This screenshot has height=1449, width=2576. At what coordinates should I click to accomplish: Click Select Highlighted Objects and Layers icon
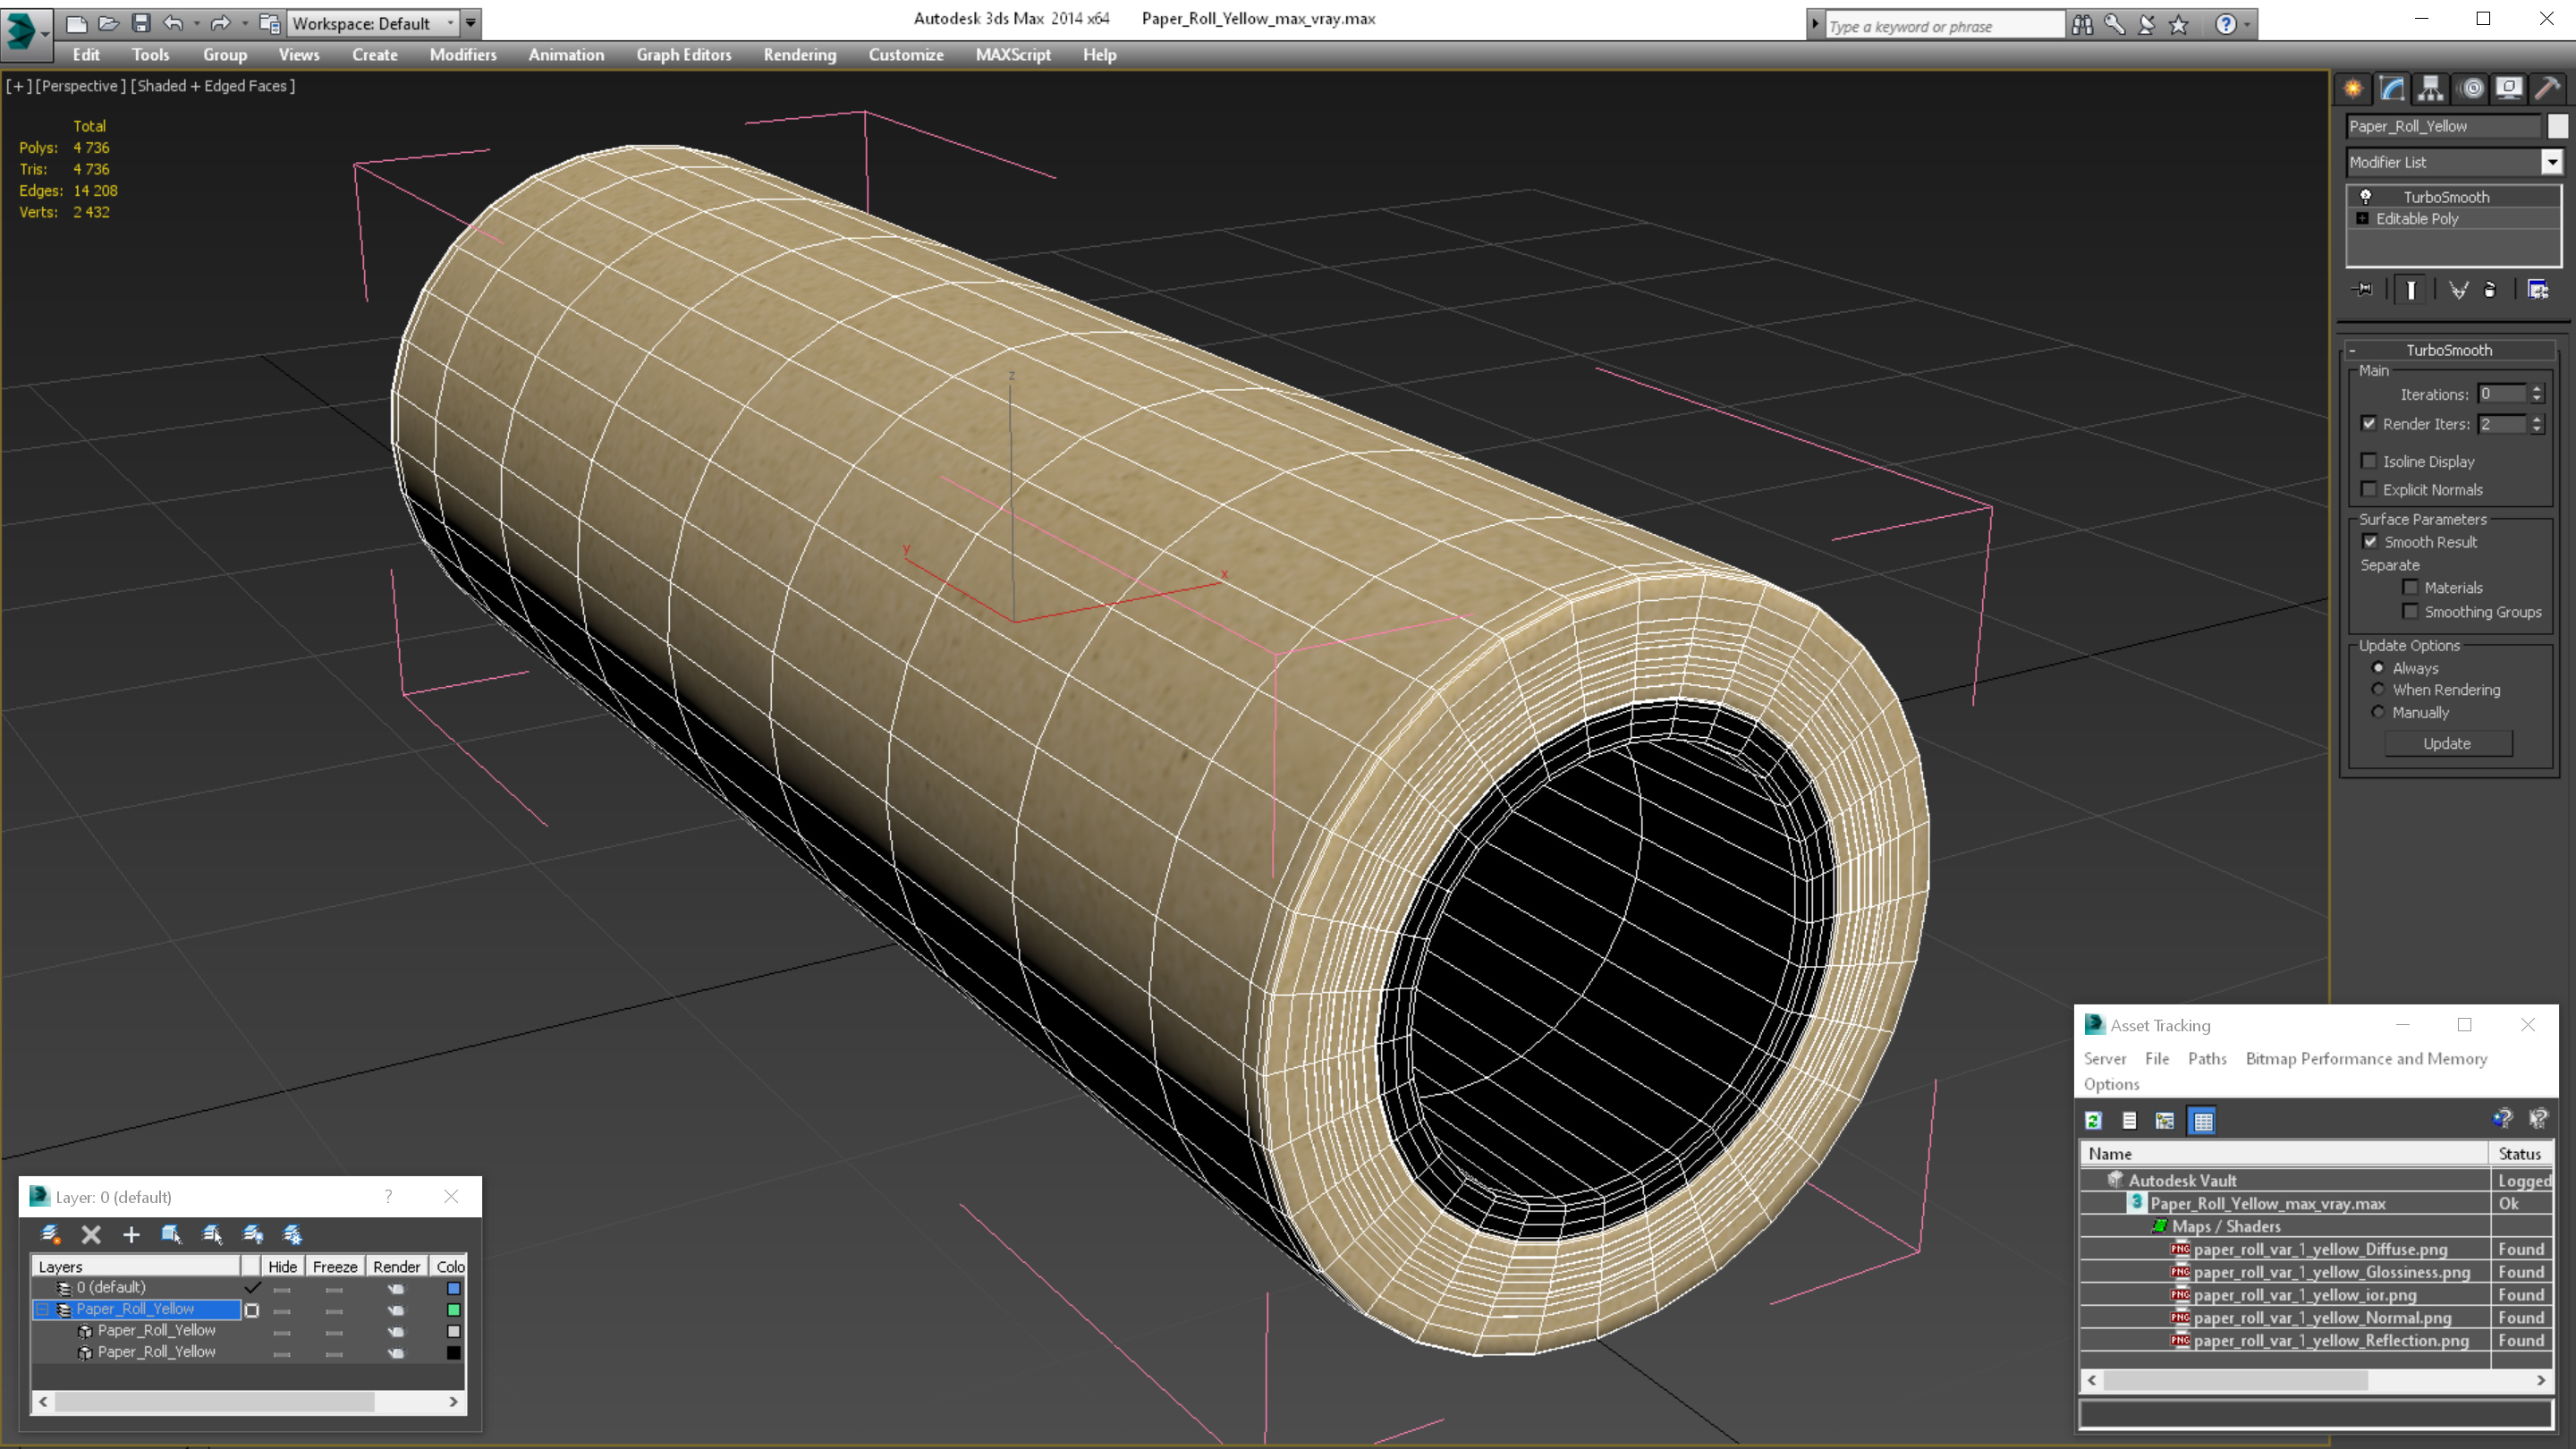click(171, 1234)
